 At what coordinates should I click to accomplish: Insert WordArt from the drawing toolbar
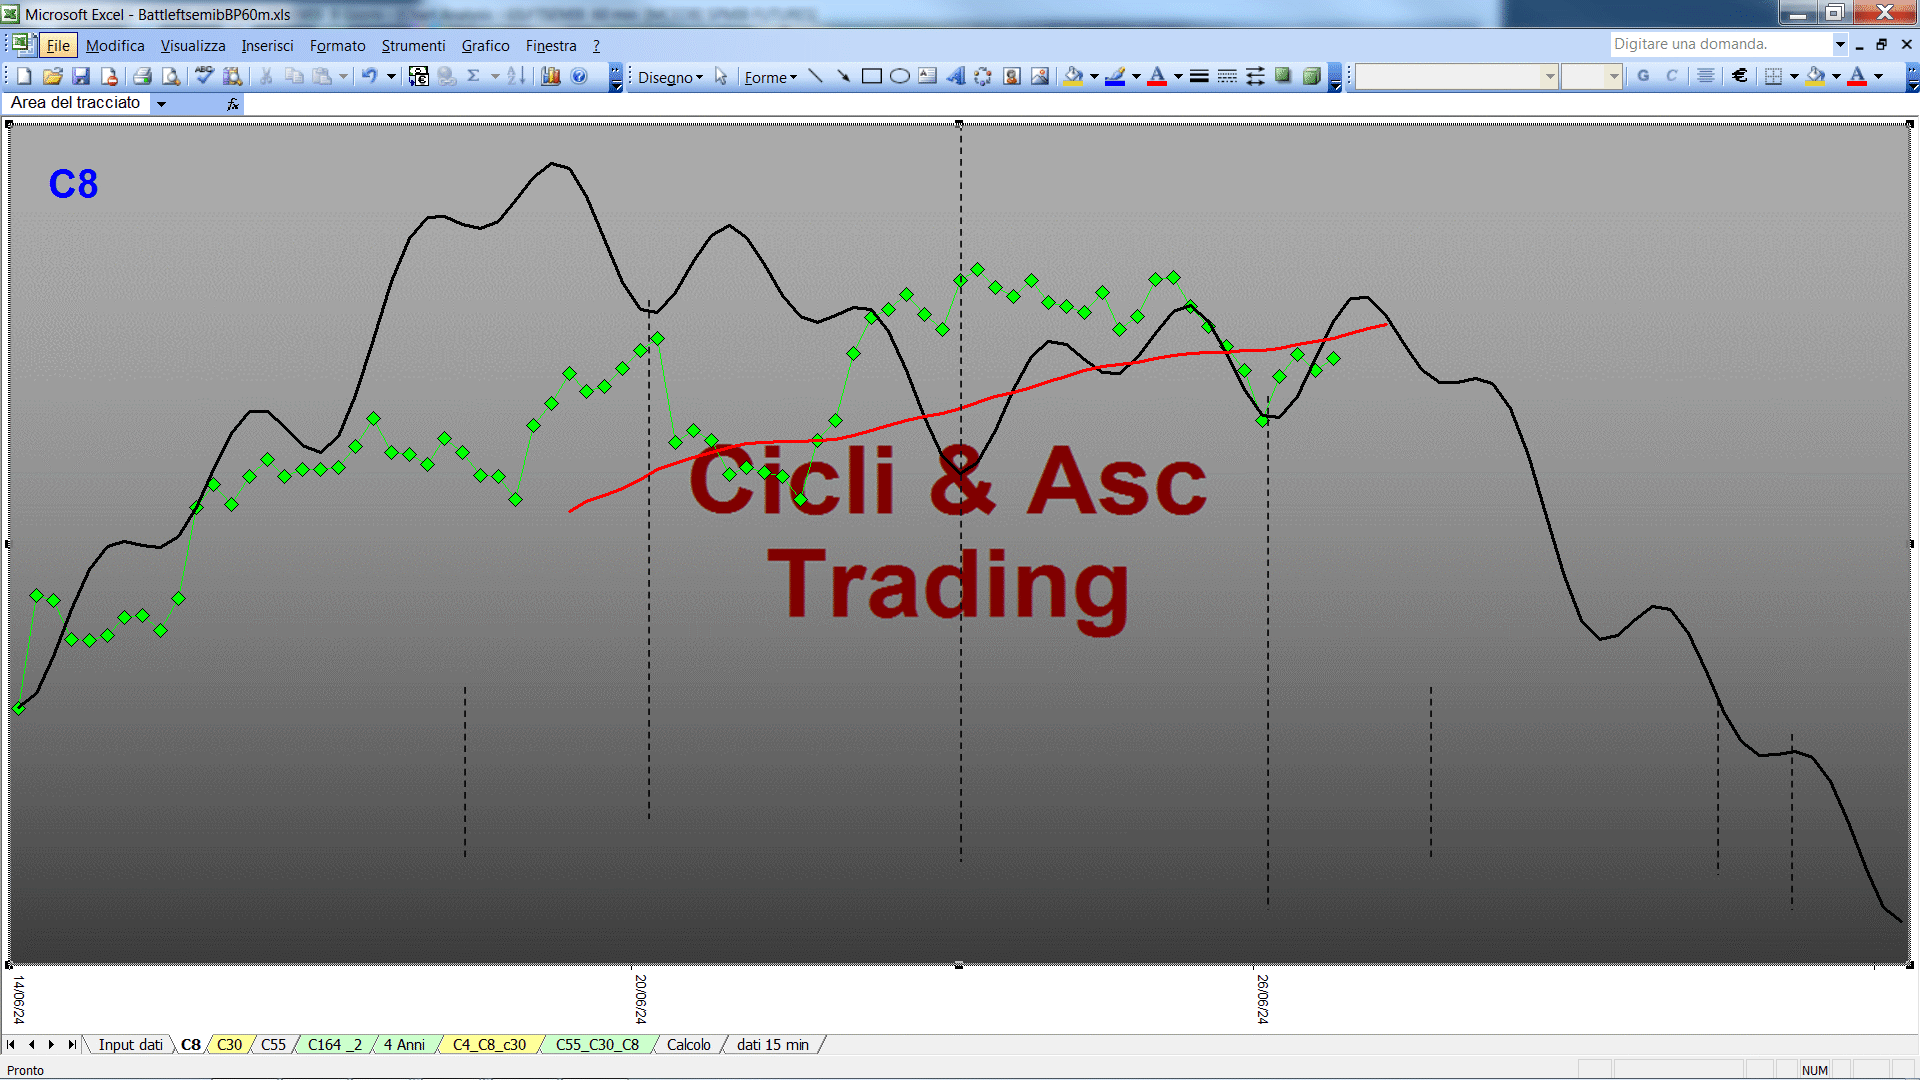click(956, 76)
